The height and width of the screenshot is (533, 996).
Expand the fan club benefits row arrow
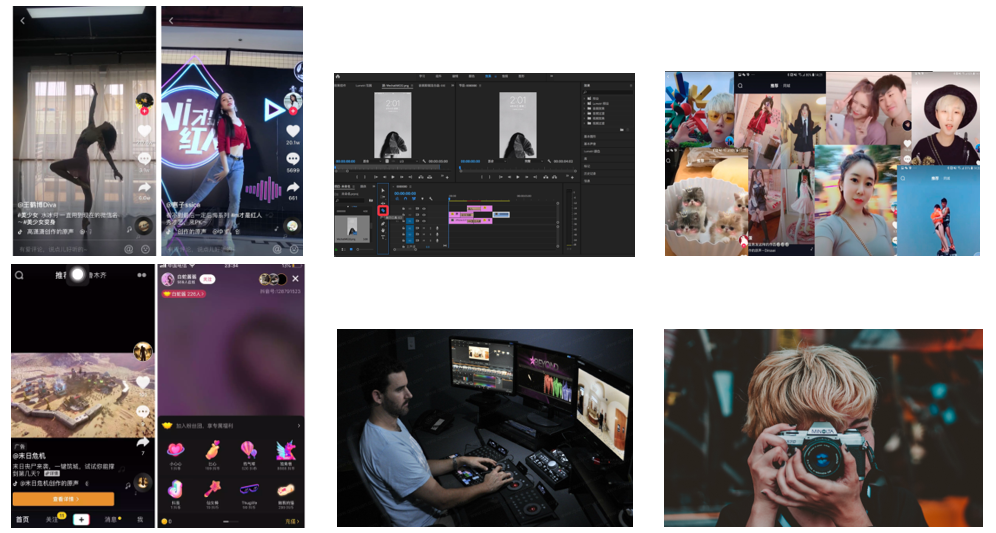[x=296, y=425]
